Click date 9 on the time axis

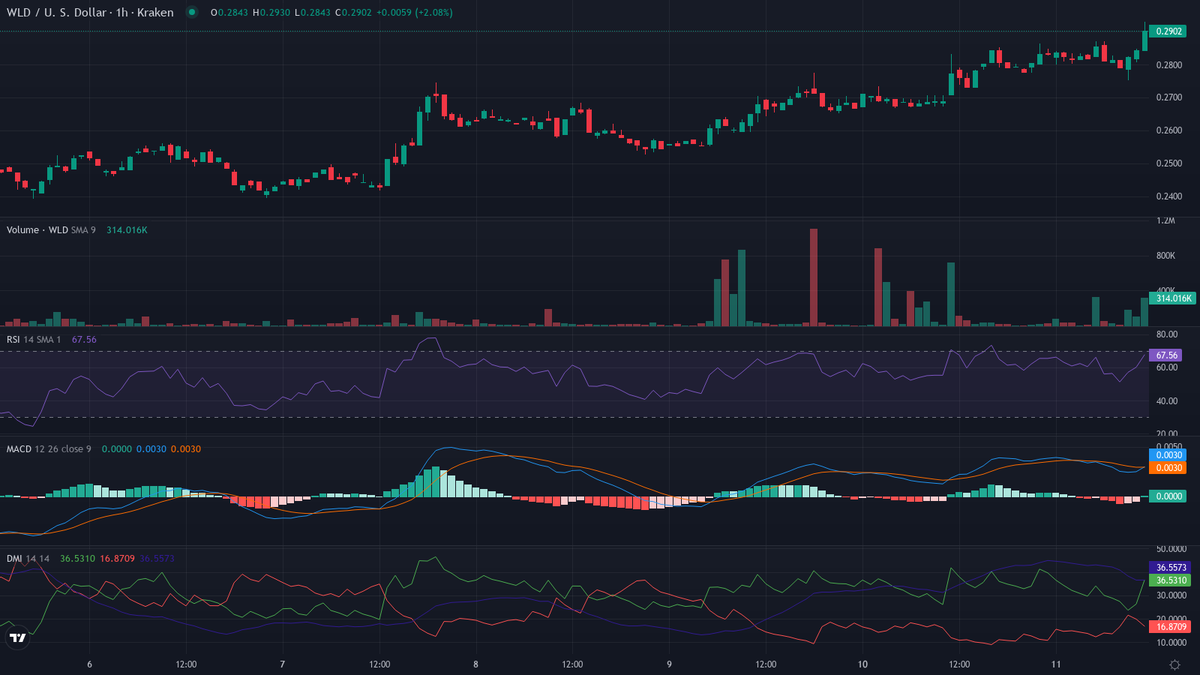(x=669, y=664)
